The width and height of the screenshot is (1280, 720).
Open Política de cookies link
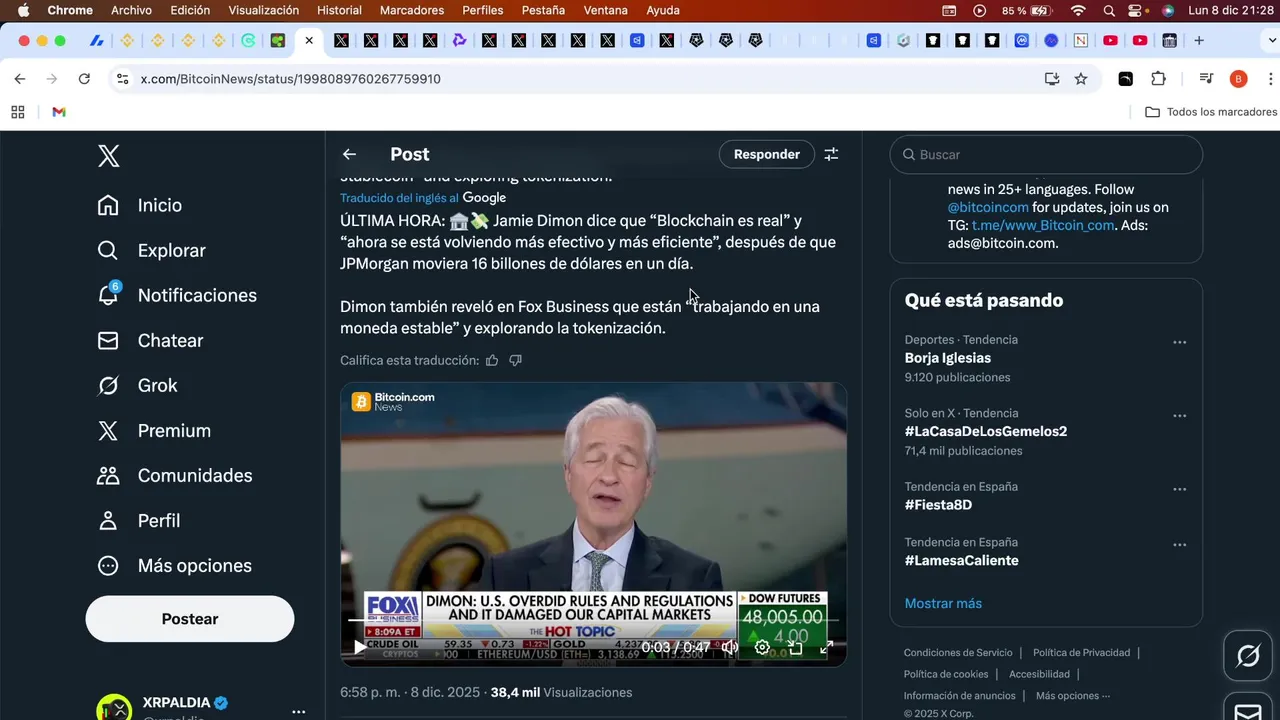pyautogui.click(x=946, y=674)
